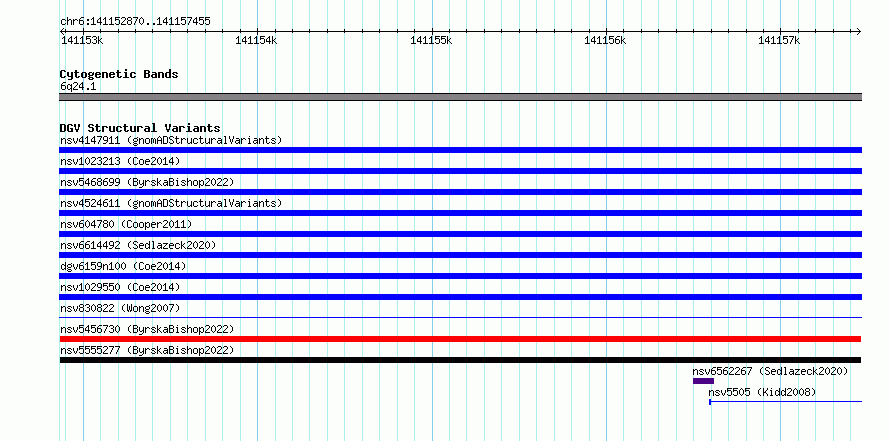This screenshot has height=441, width=890.
Task: Select the blue bar under nsv604780
Action: 460,234
